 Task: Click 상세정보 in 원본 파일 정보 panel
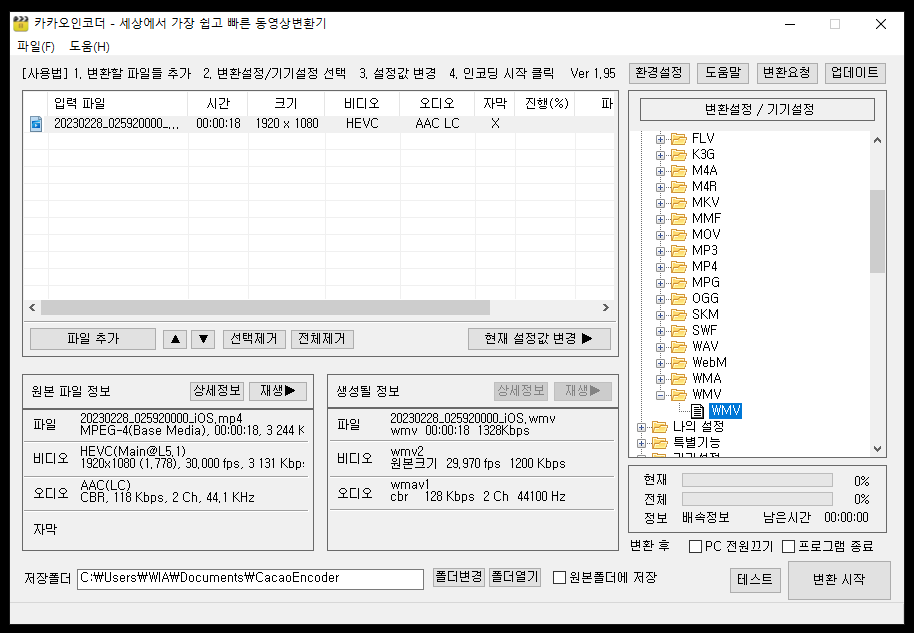[x=217, y=391]
